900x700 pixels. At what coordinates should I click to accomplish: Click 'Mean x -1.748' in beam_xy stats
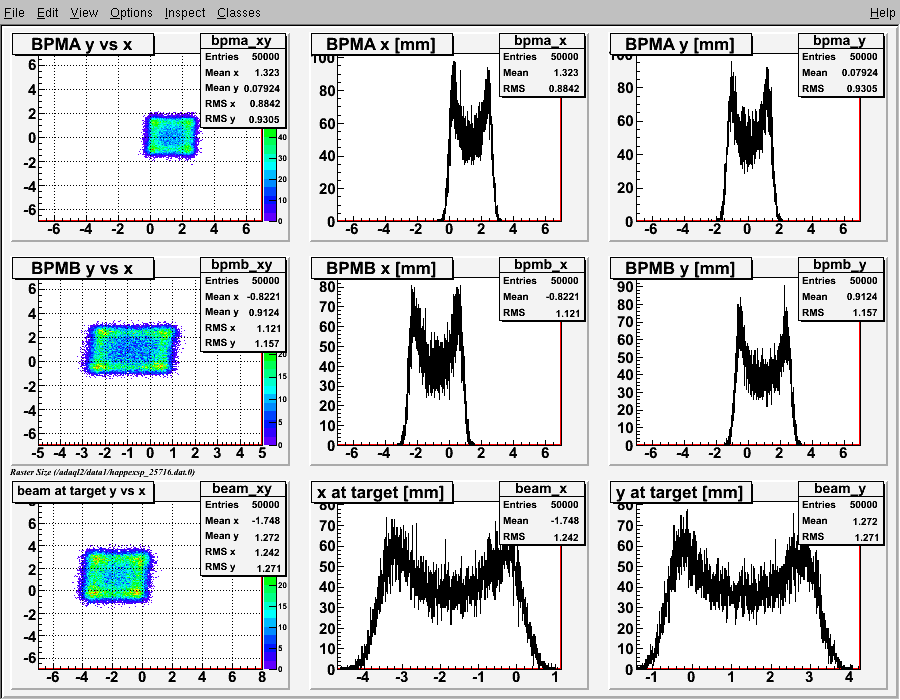coord(242,520)
